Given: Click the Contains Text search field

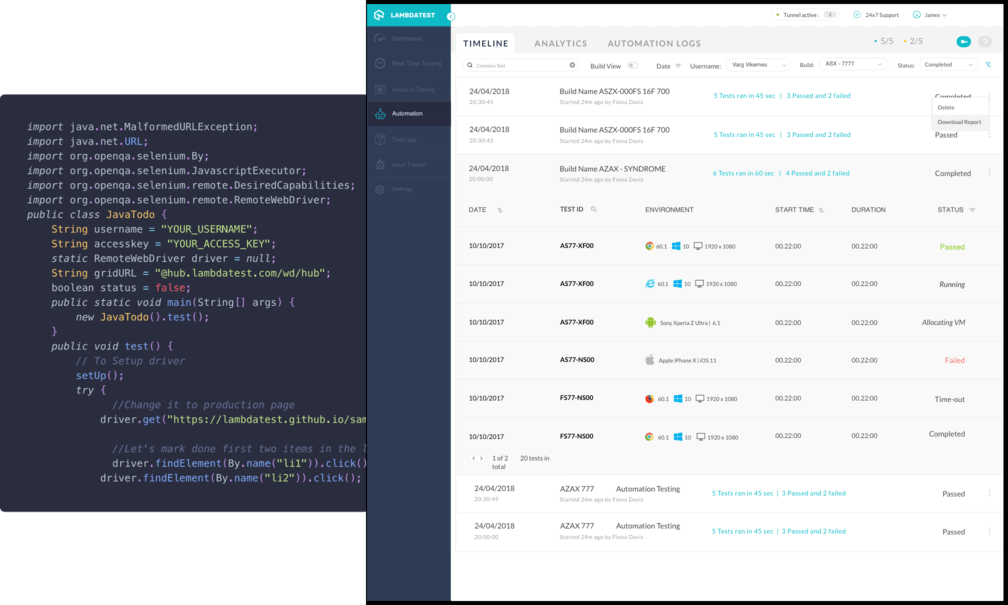Looking at the screenshot, I should (x=520, y=65).
